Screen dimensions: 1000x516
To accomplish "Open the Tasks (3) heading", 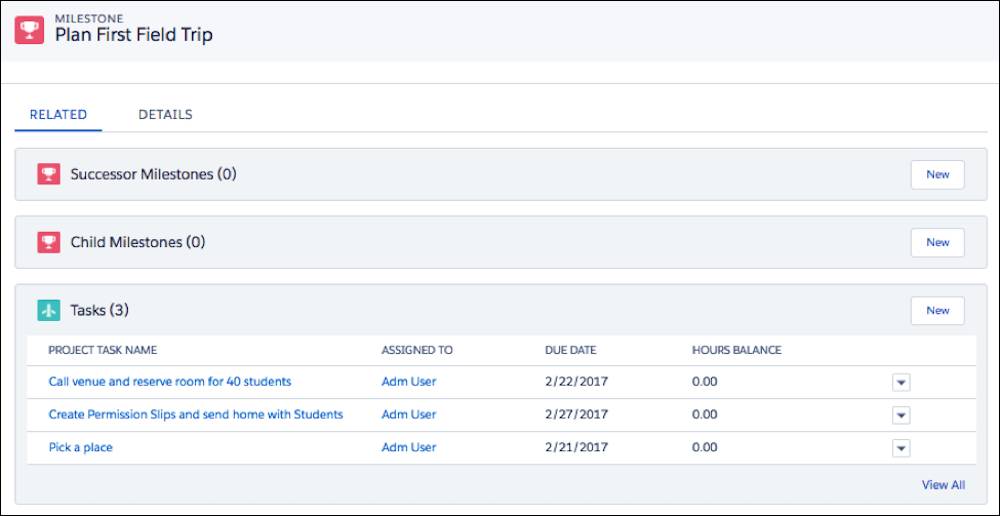I will point(99,311).
